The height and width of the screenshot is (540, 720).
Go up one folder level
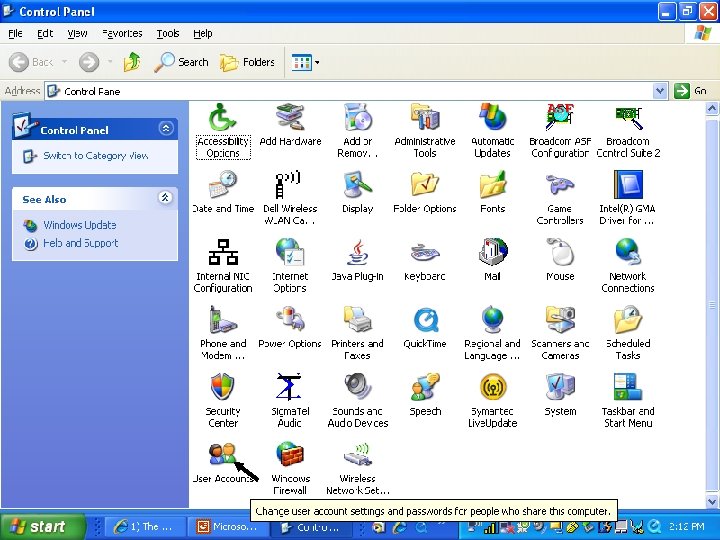click(132, 62)
